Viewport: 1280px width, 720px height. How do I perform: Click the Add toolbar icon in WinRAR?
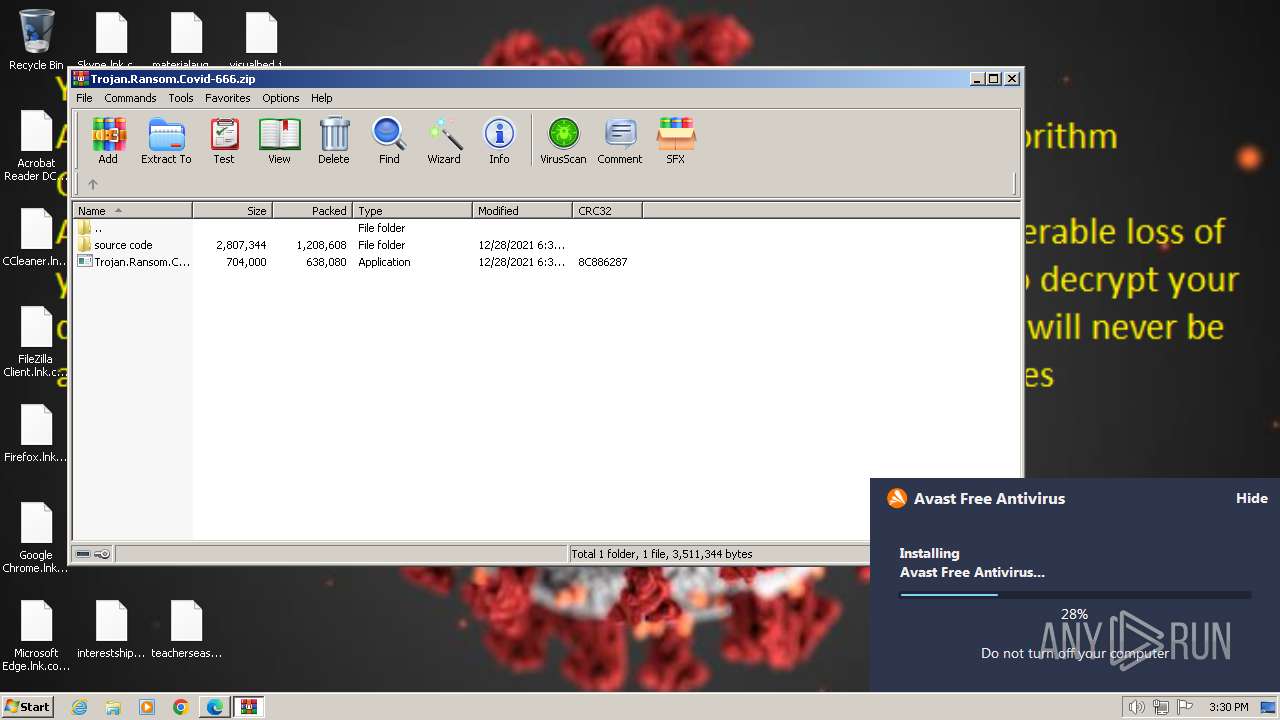pyautogui.click(x=108, y=141)
